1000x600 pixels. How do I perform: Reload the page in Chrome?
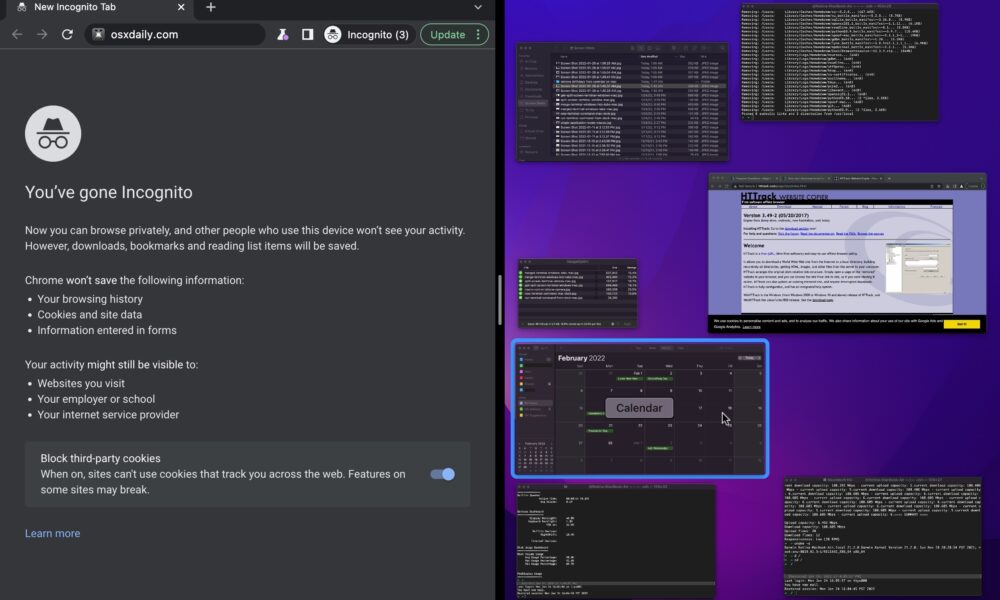(67, 34)
